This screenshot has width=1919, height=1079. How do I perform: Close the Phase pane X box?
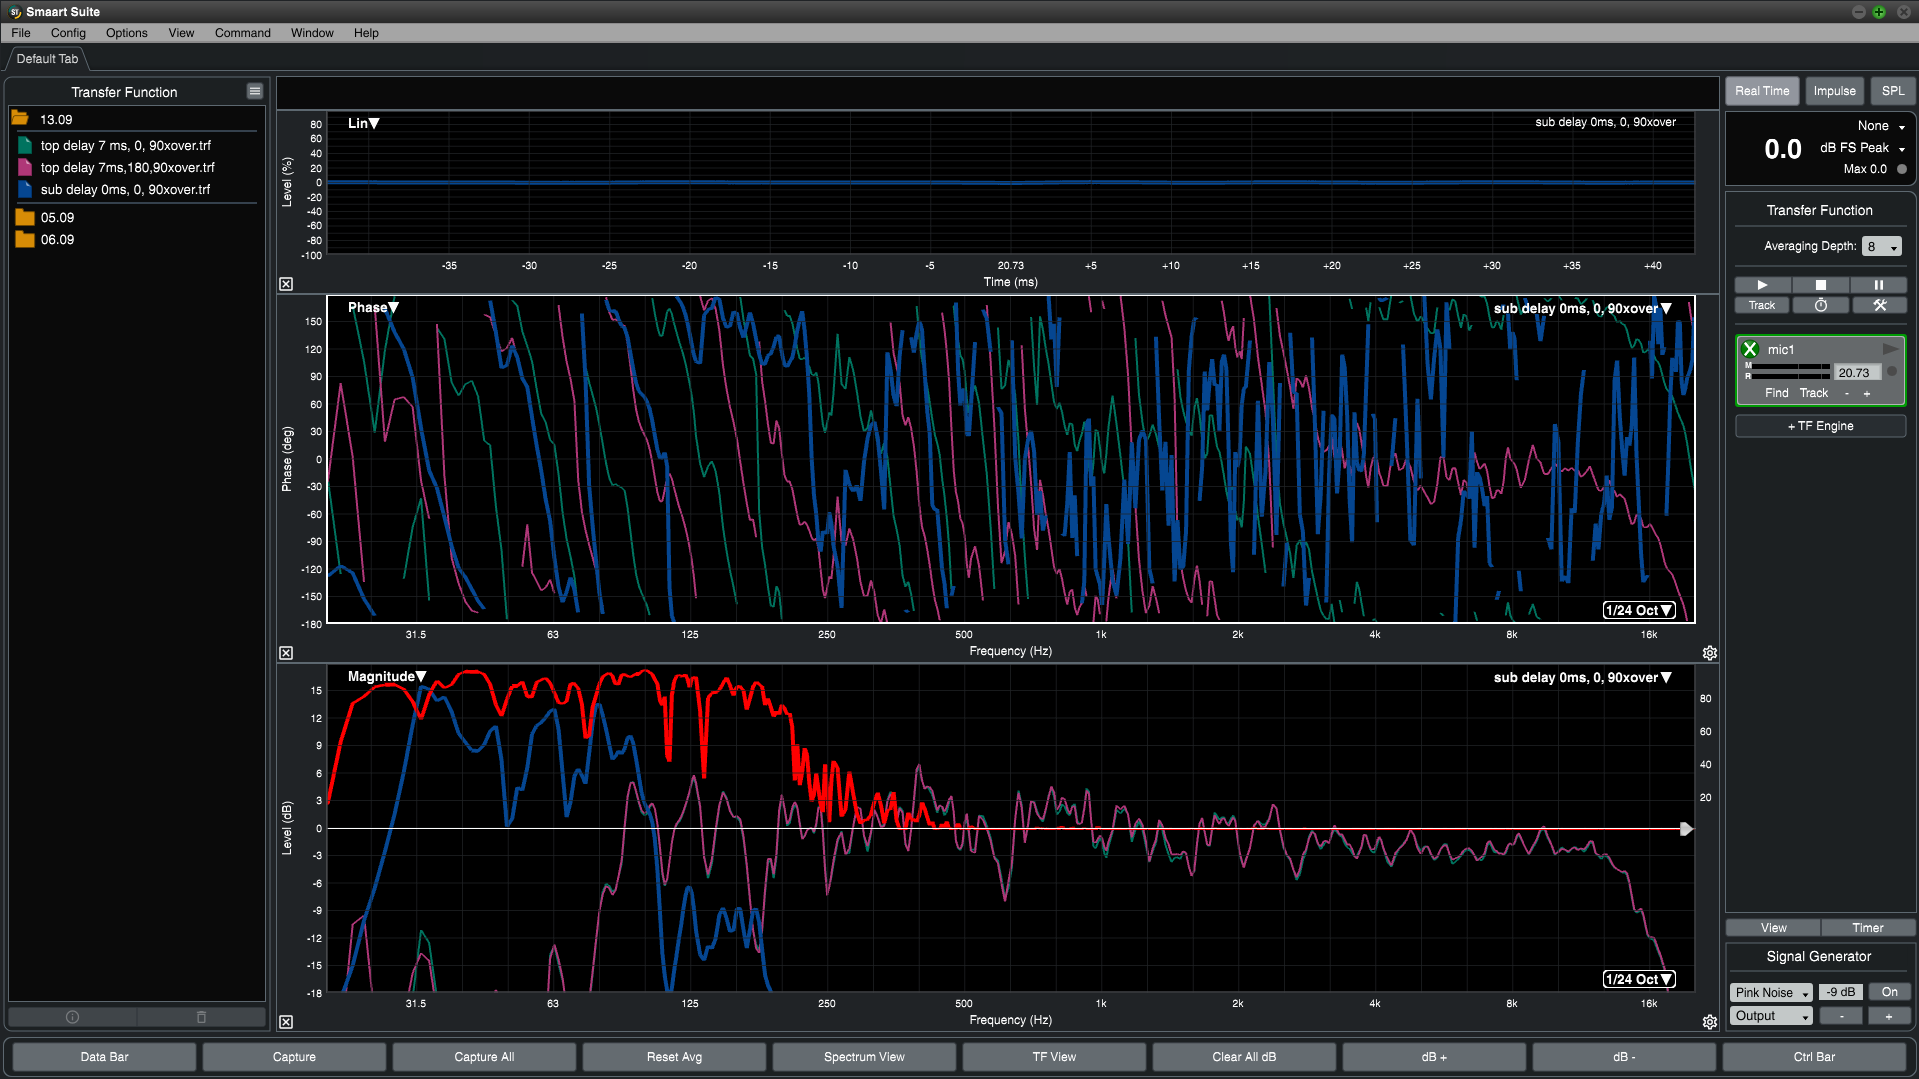[x=286, y=653]
